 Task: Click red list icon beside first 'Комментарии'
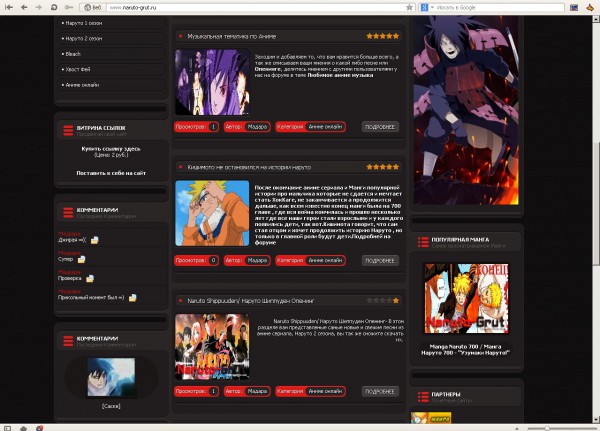click(68, 213)
